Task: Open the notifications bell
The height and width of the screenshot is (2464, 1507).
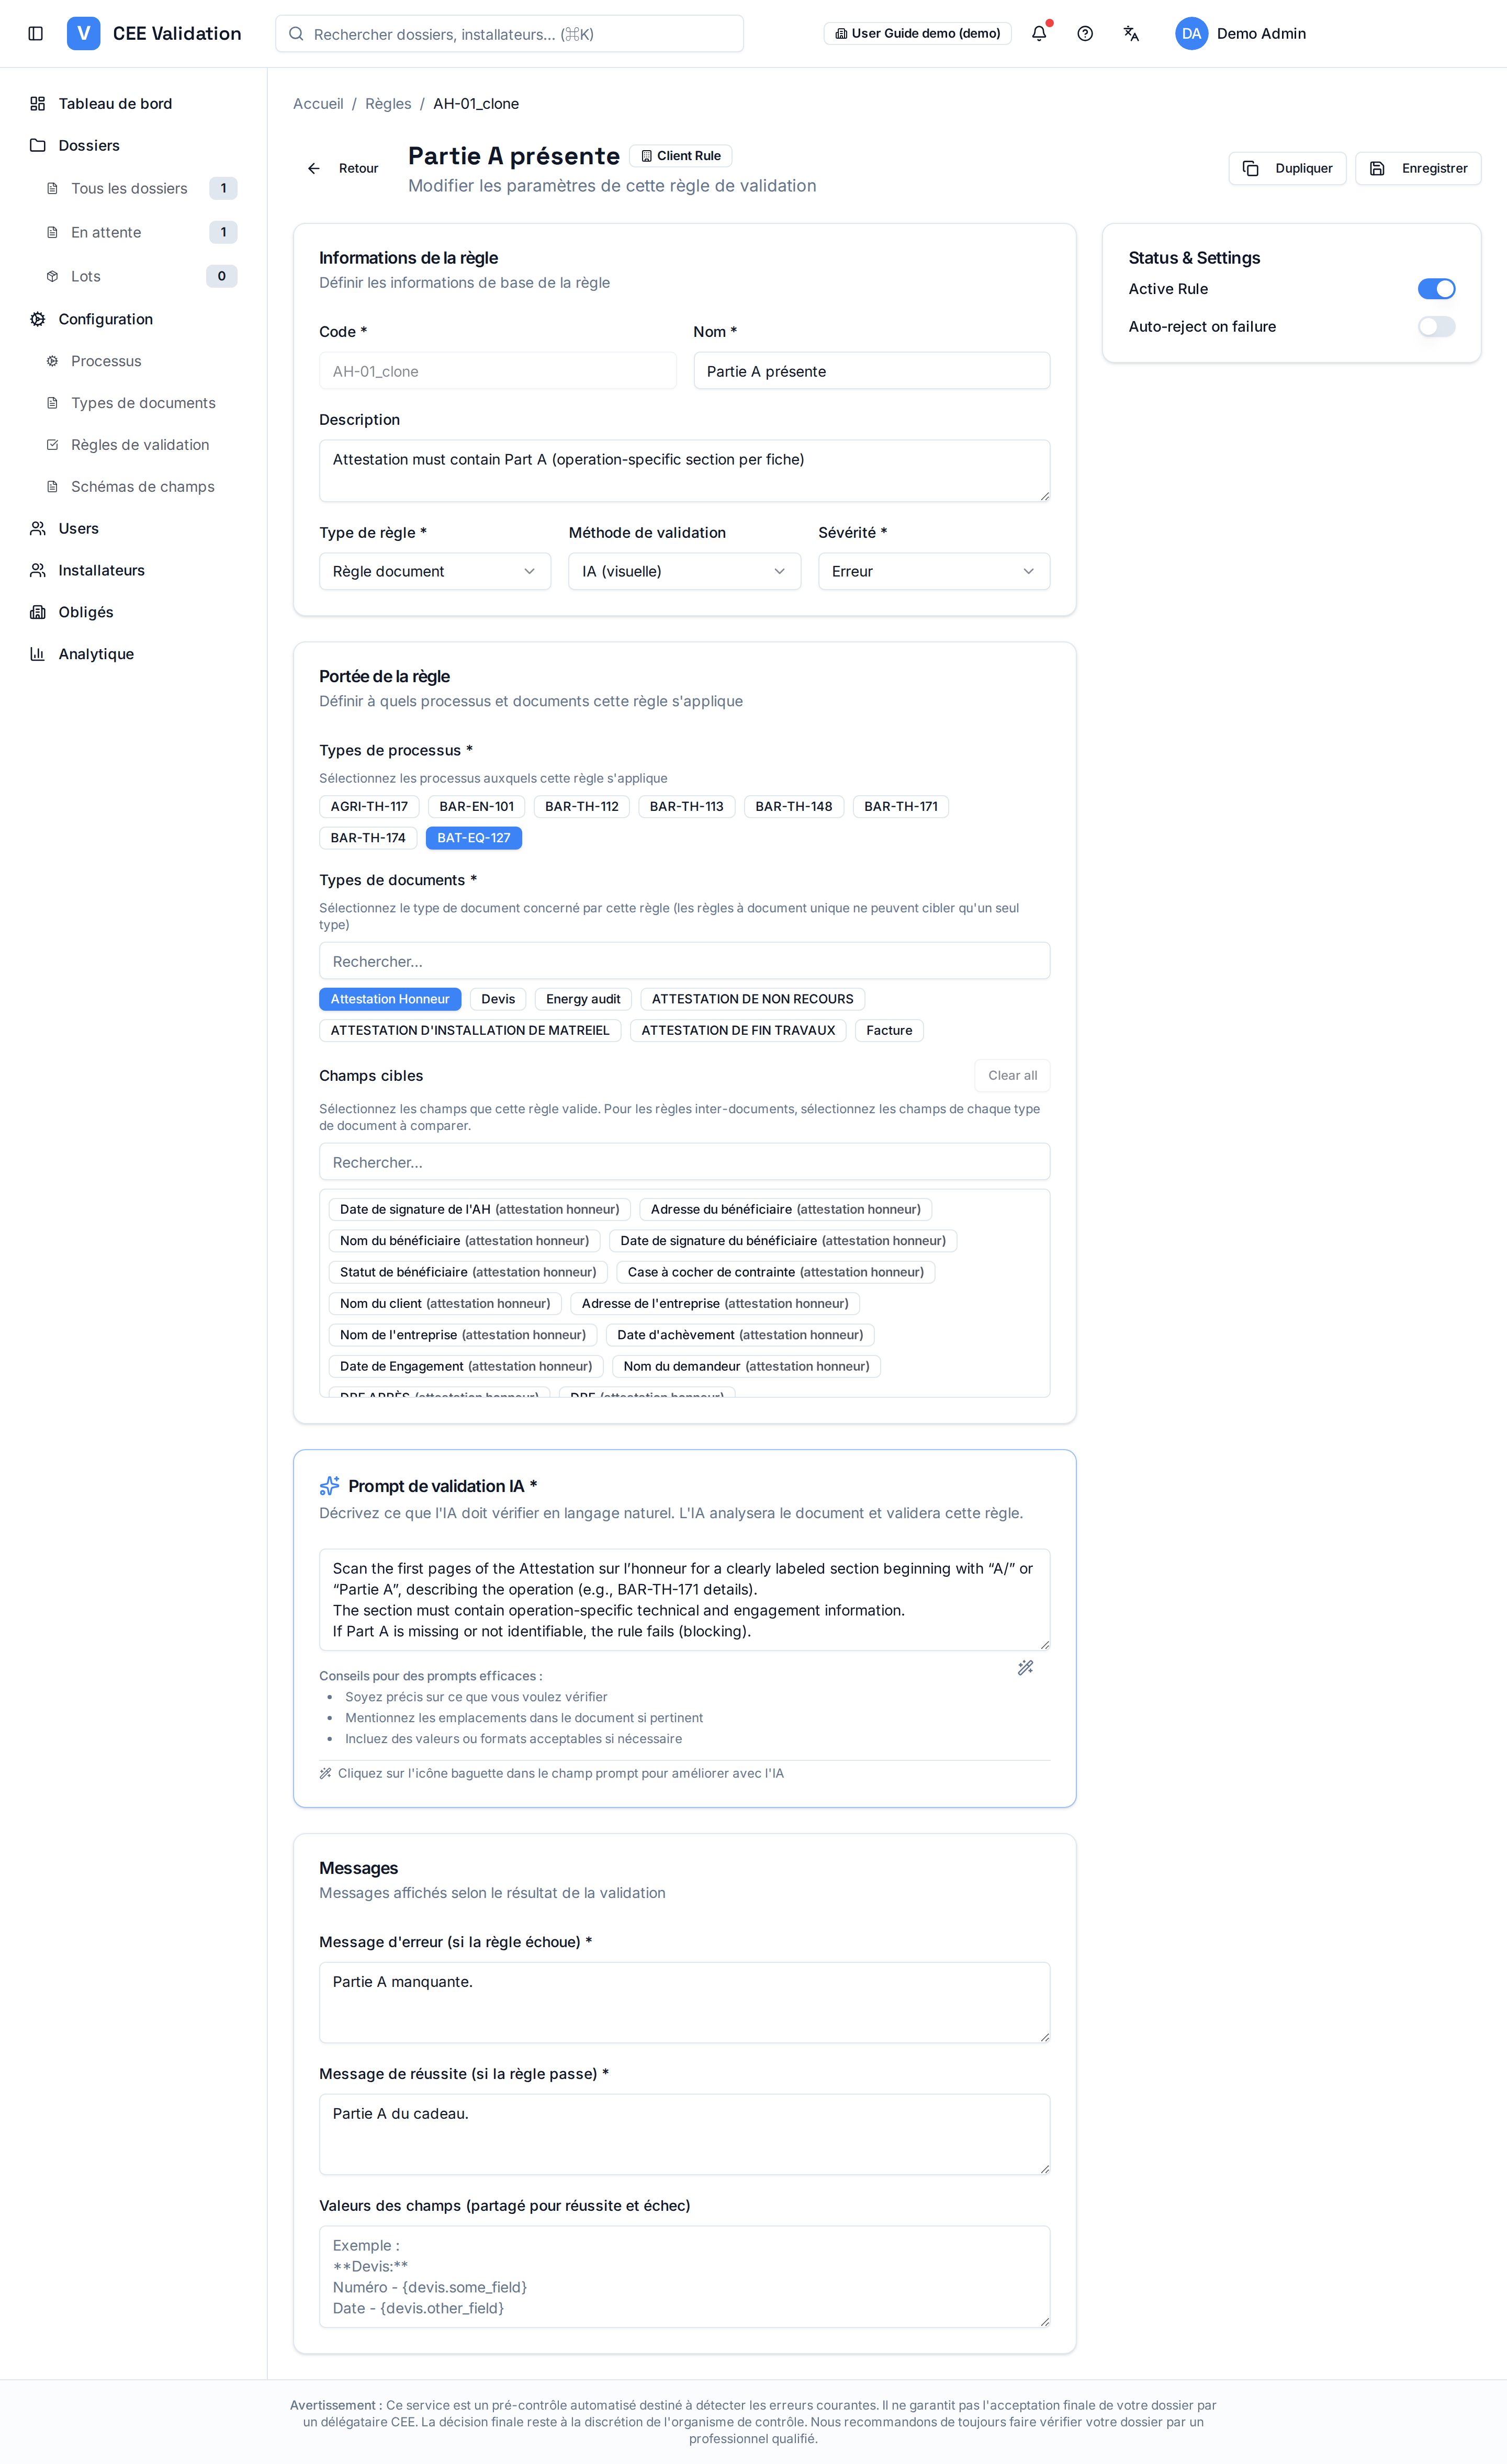Action: pyautogui.click(x=1039, y=33)
